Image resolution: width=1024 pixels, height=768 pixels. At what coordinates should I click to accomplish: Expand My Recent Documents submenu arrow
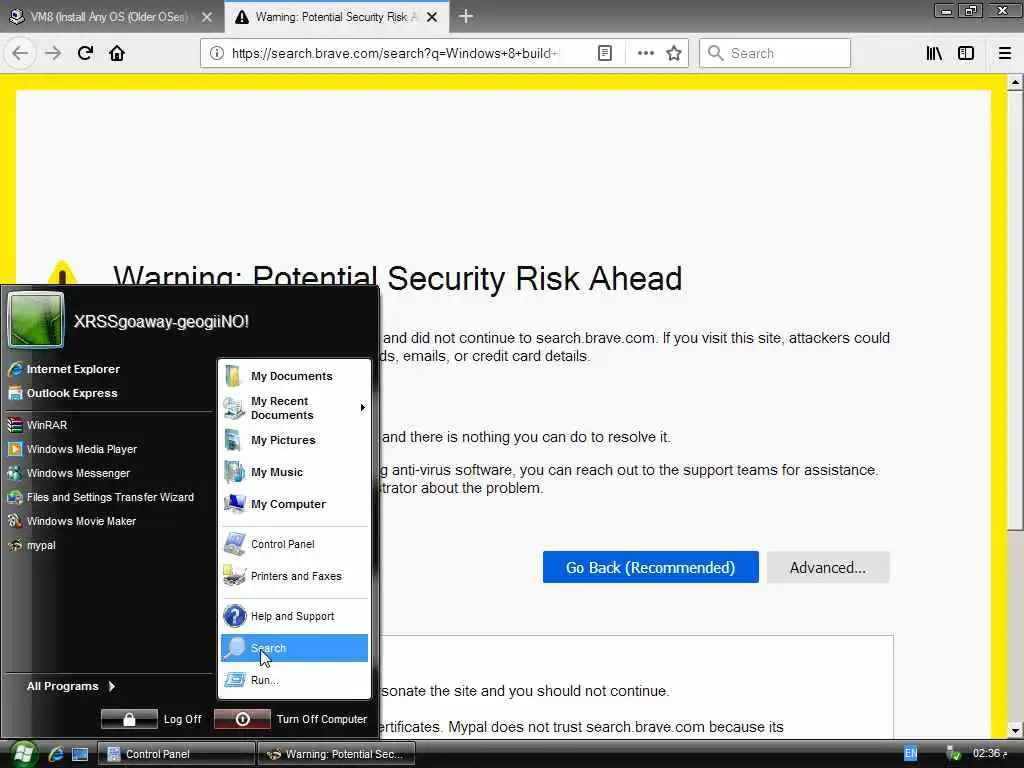point(362,408)
